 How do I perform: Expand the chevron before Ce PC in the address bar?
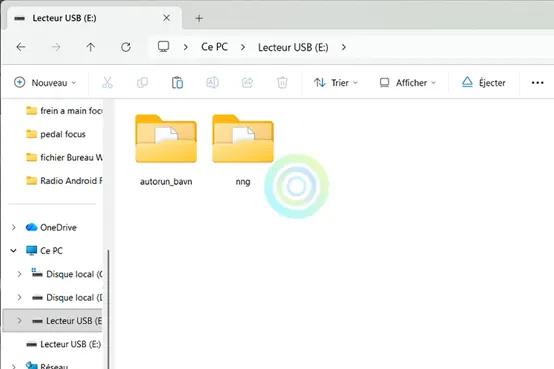coord(185,47)
